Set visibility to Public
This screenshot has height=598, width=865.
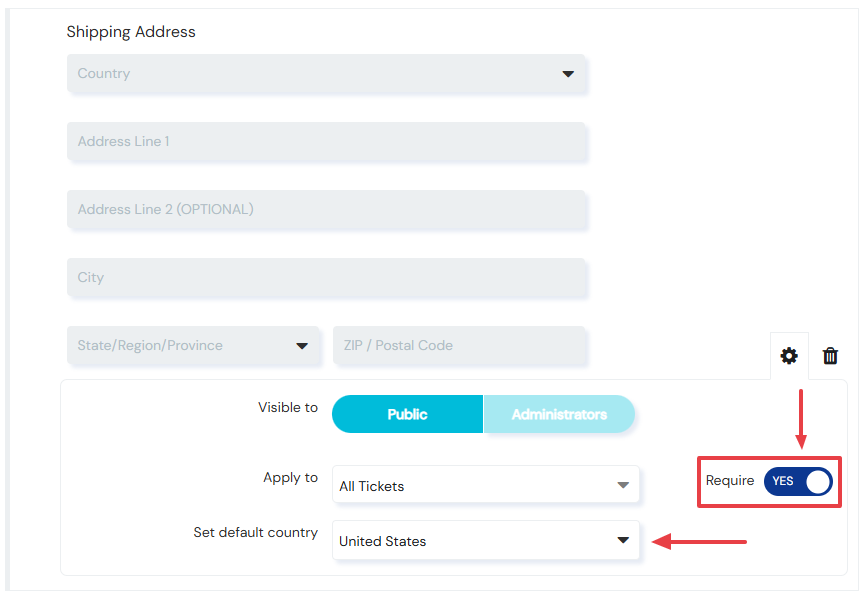(407, 414)
